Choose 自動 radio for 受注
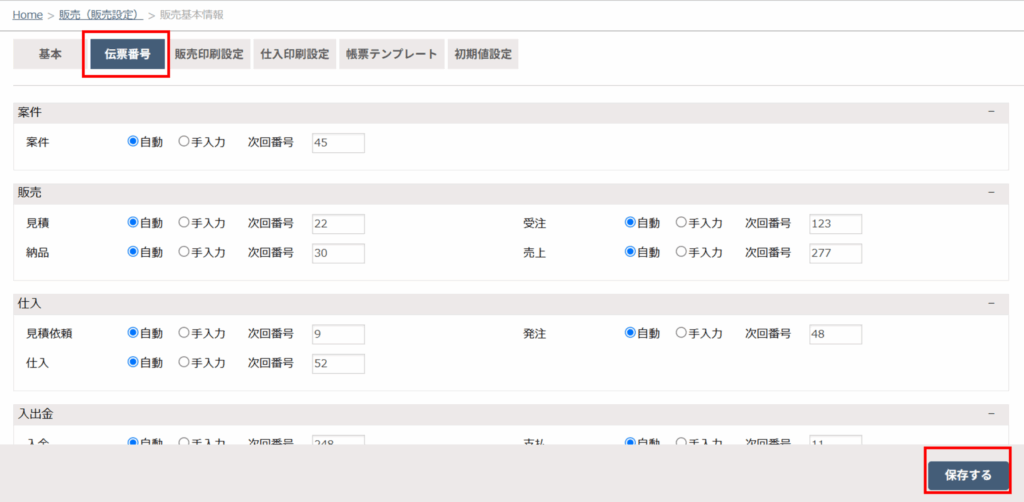1024x502 pixels. pos(631,223)
